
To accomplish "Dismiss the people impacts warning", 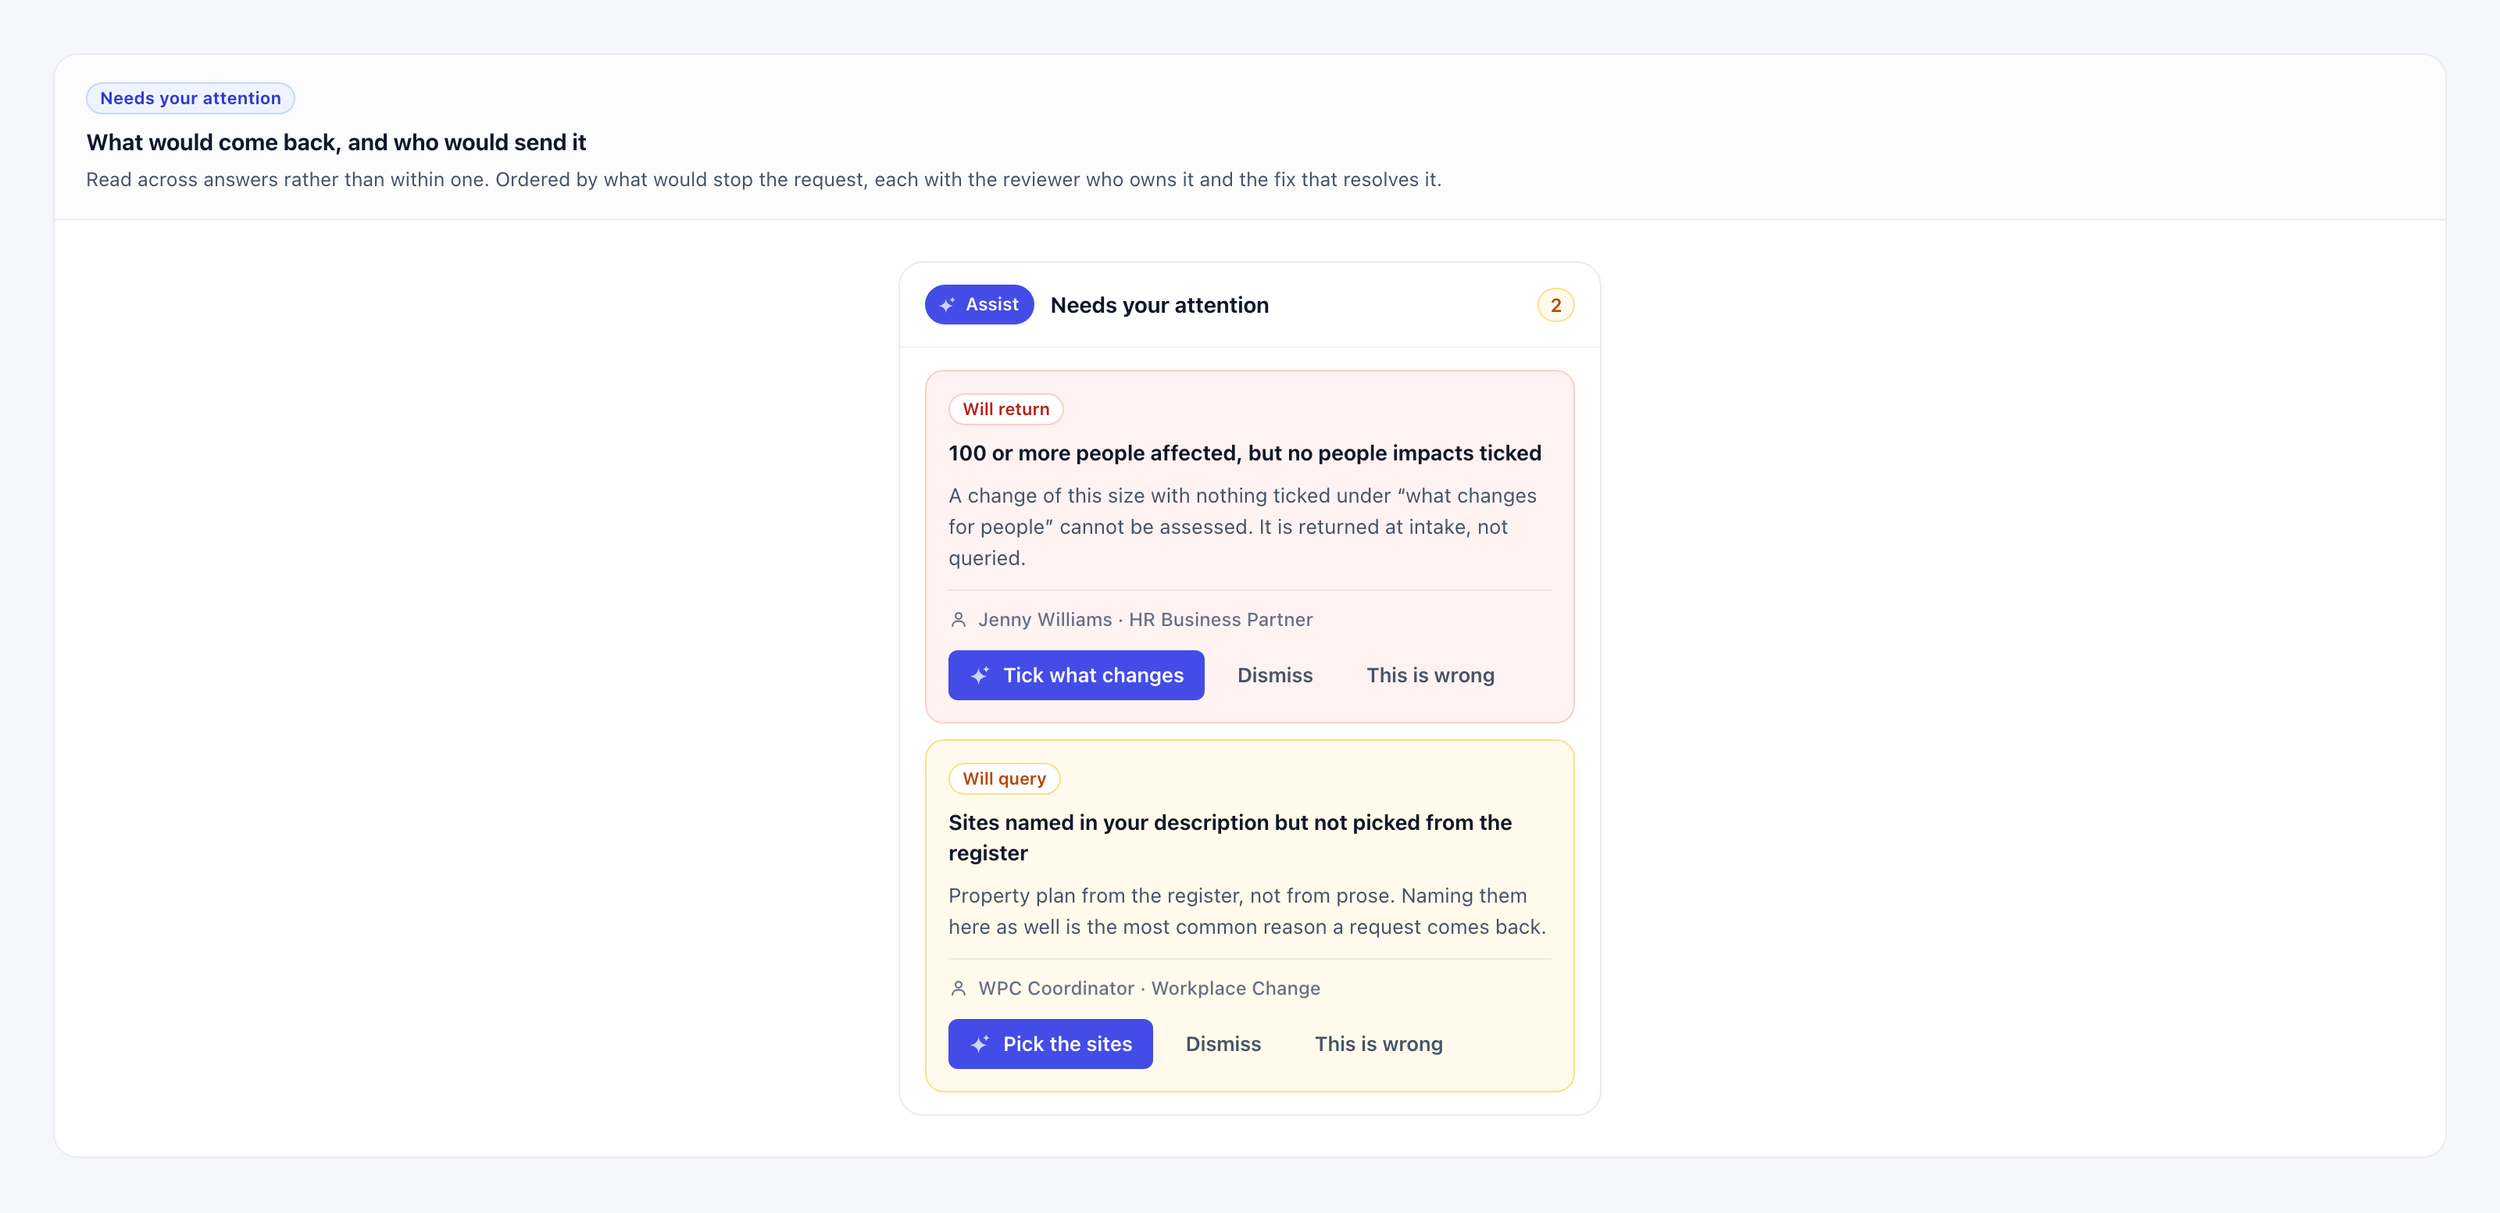I will (1275, 675).
